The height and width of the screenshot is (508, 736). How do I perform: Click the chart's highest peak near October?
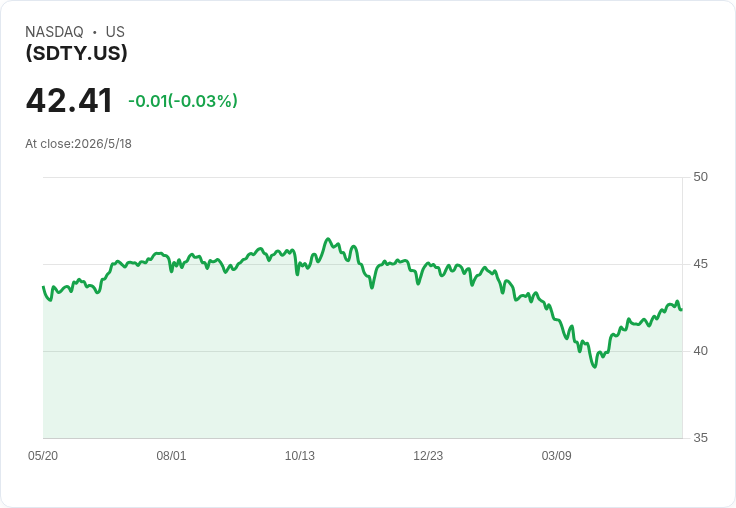(328, 239)
